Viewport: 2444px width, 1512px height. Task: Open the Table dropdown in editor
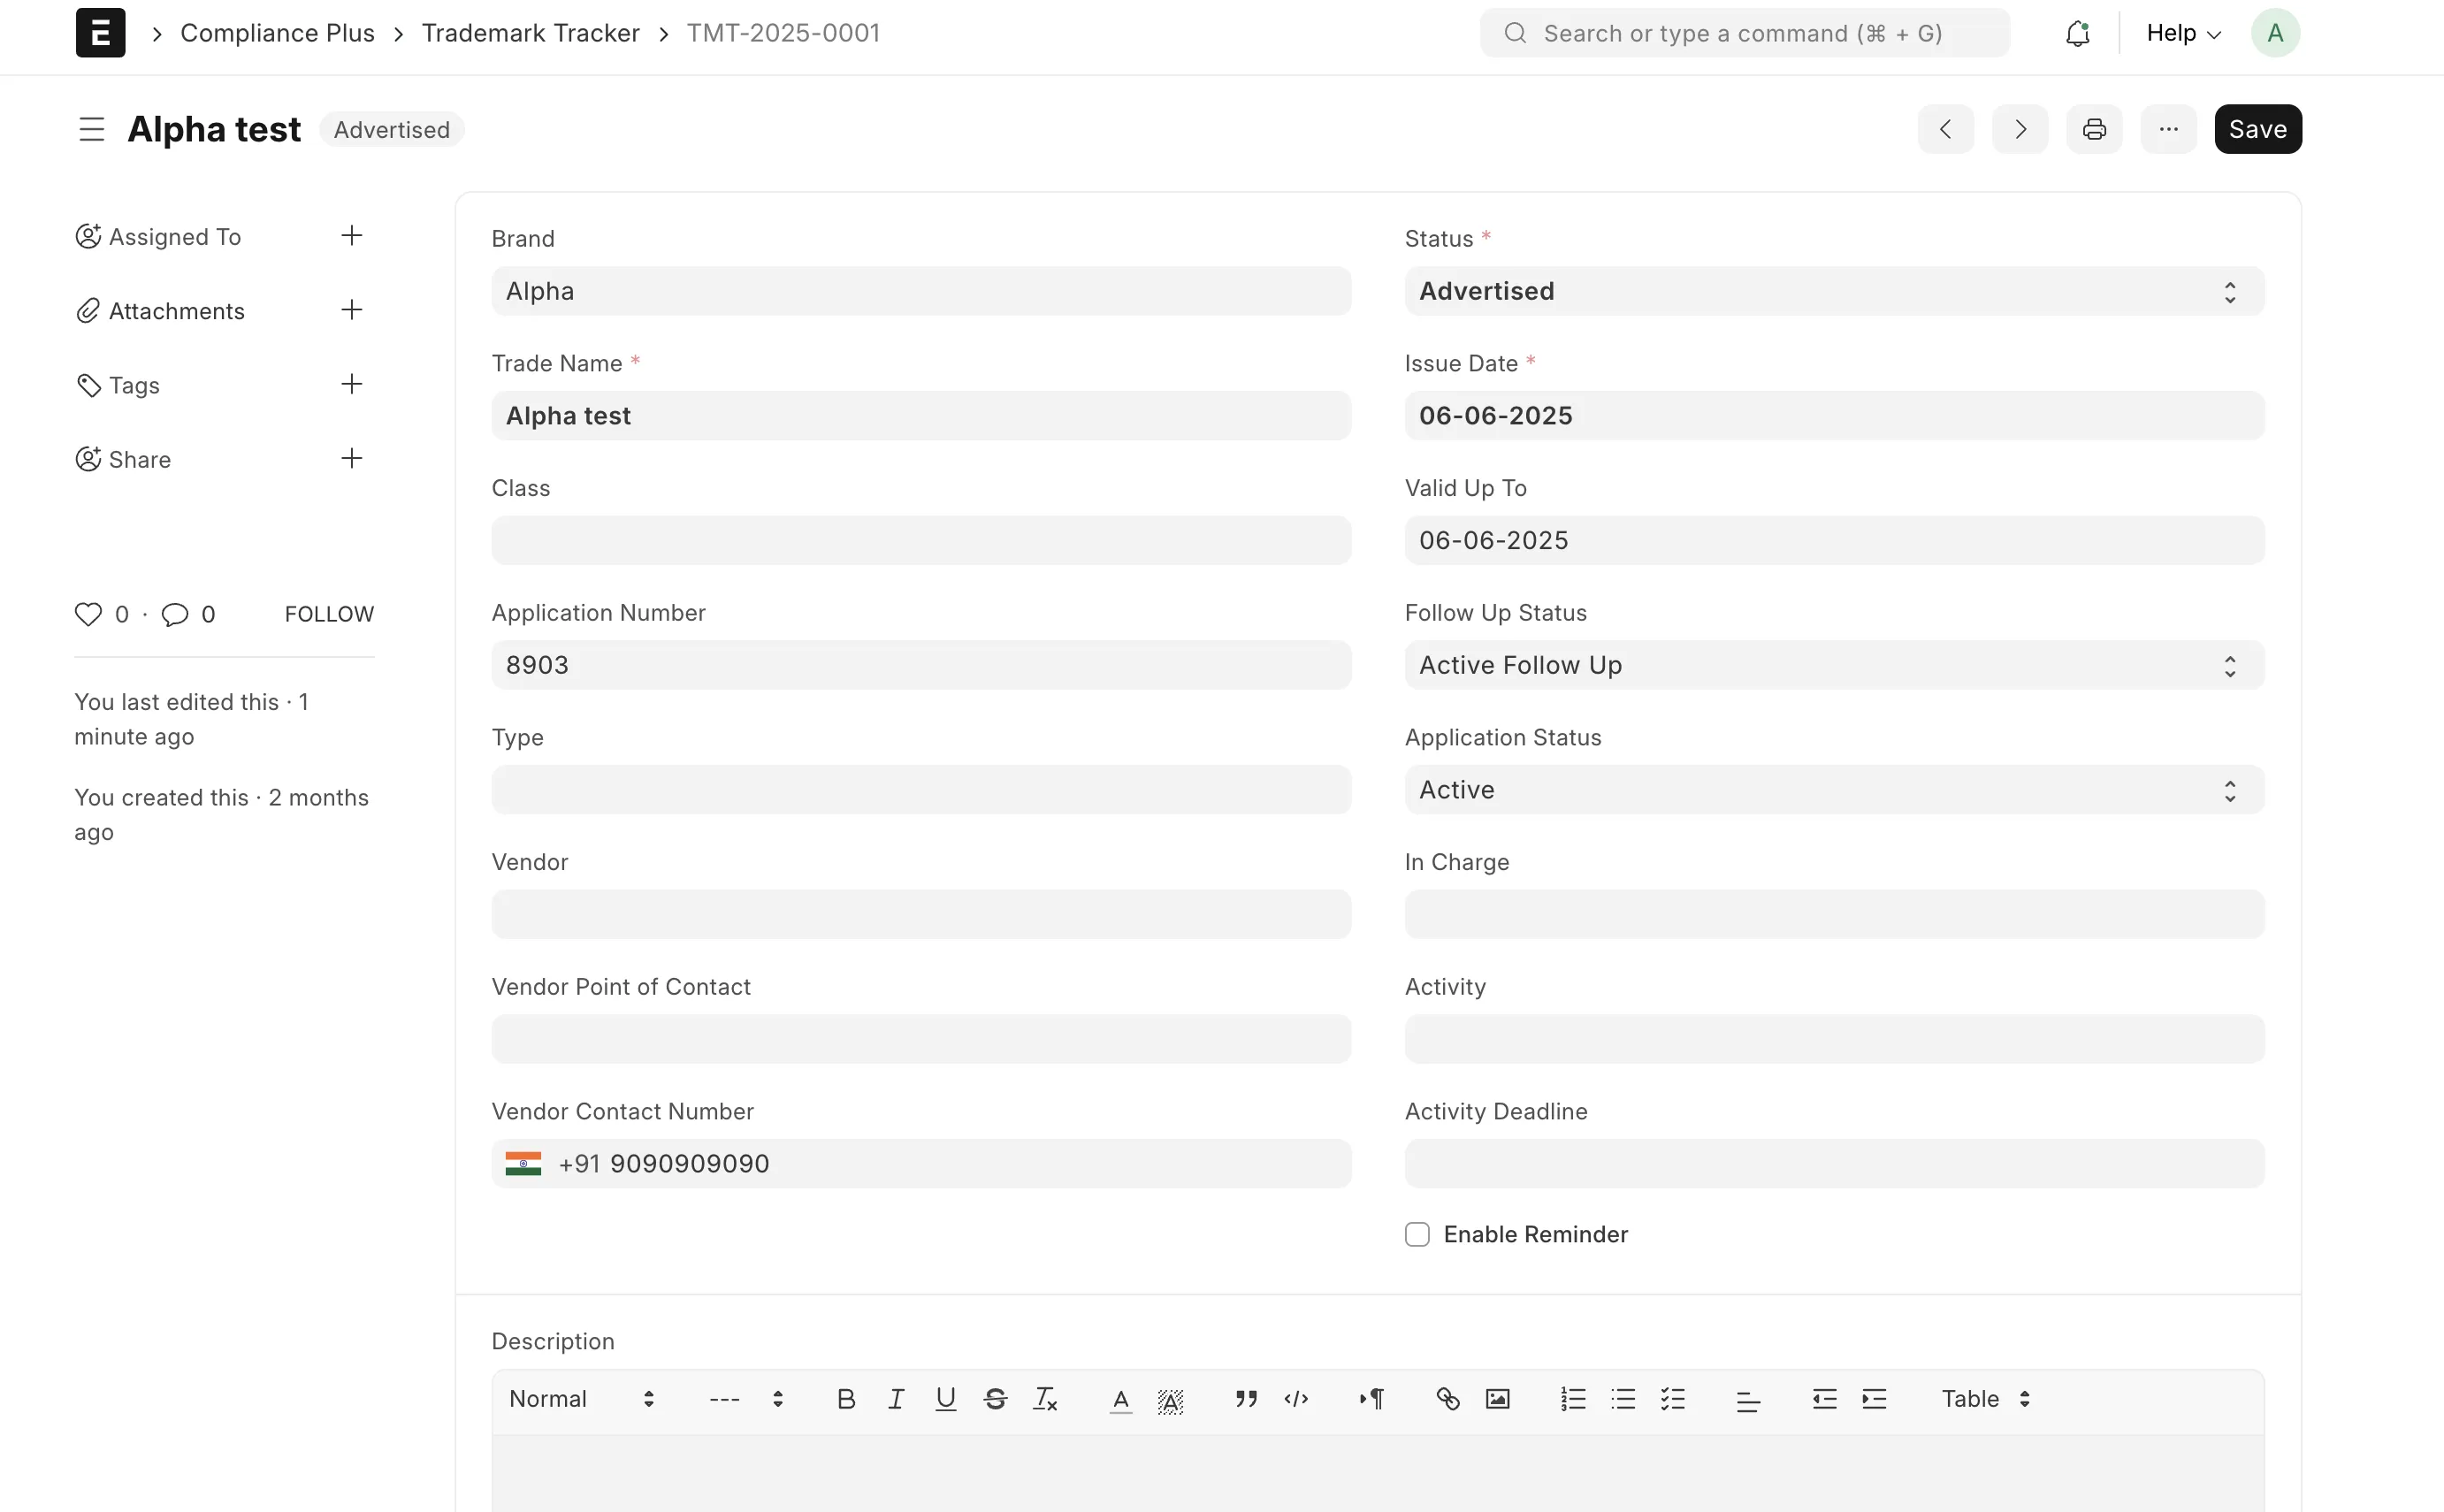tap(1986, 1399)
